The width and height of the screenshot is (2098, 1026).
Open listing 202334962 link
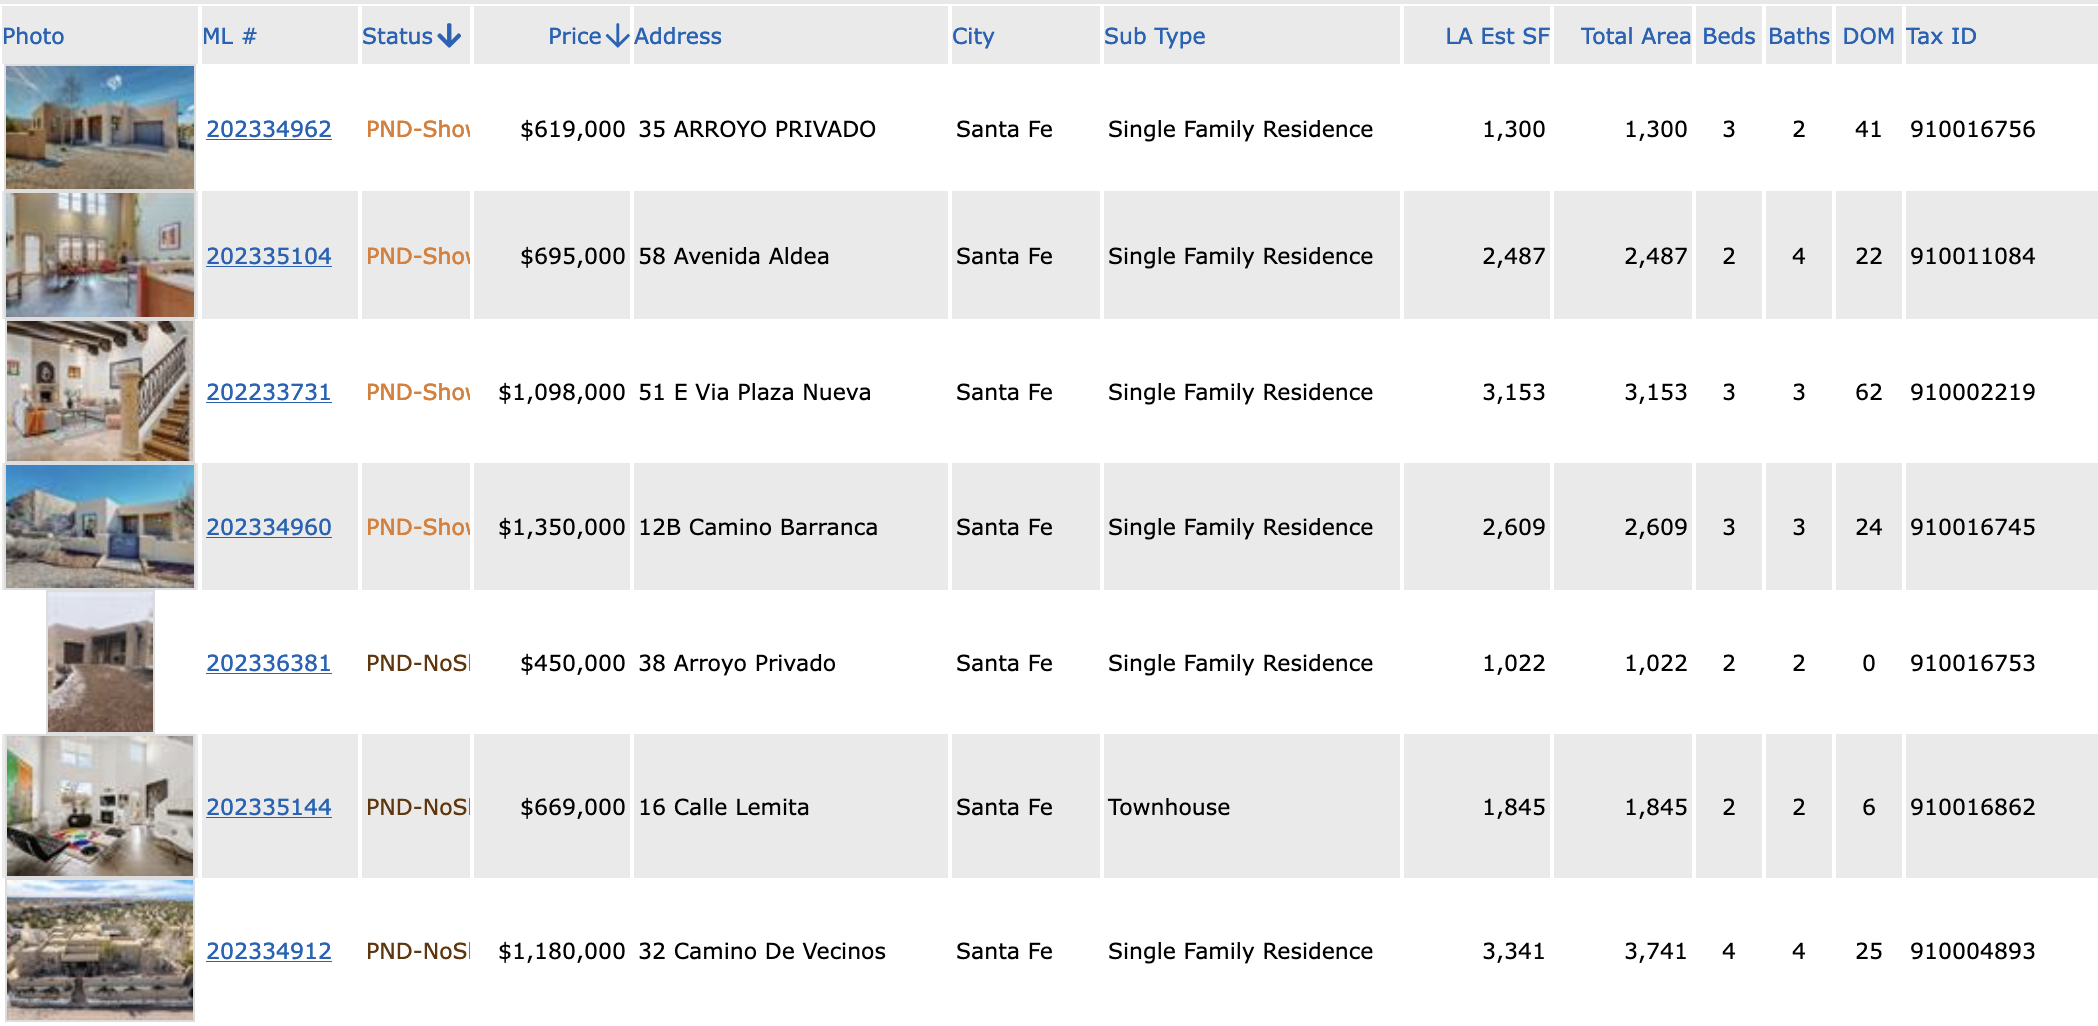268,129
